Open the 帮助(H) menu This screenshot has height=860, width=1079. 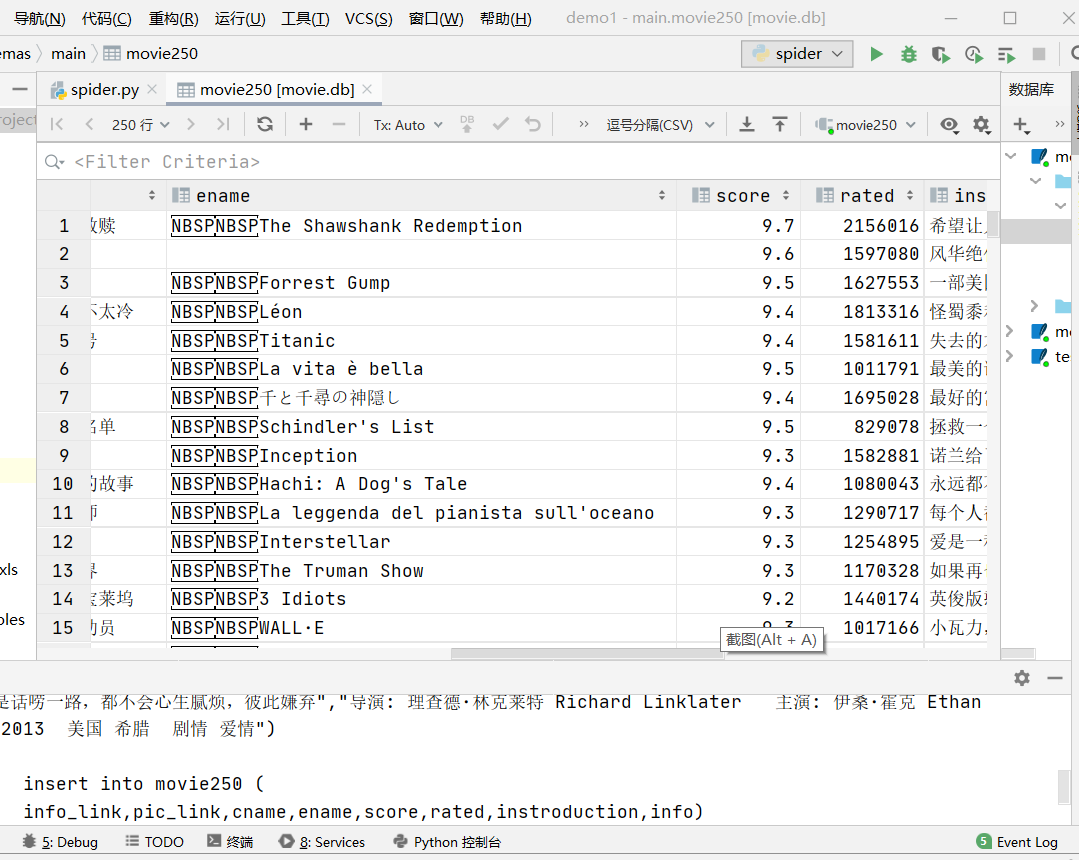click(x=506, y=19)
